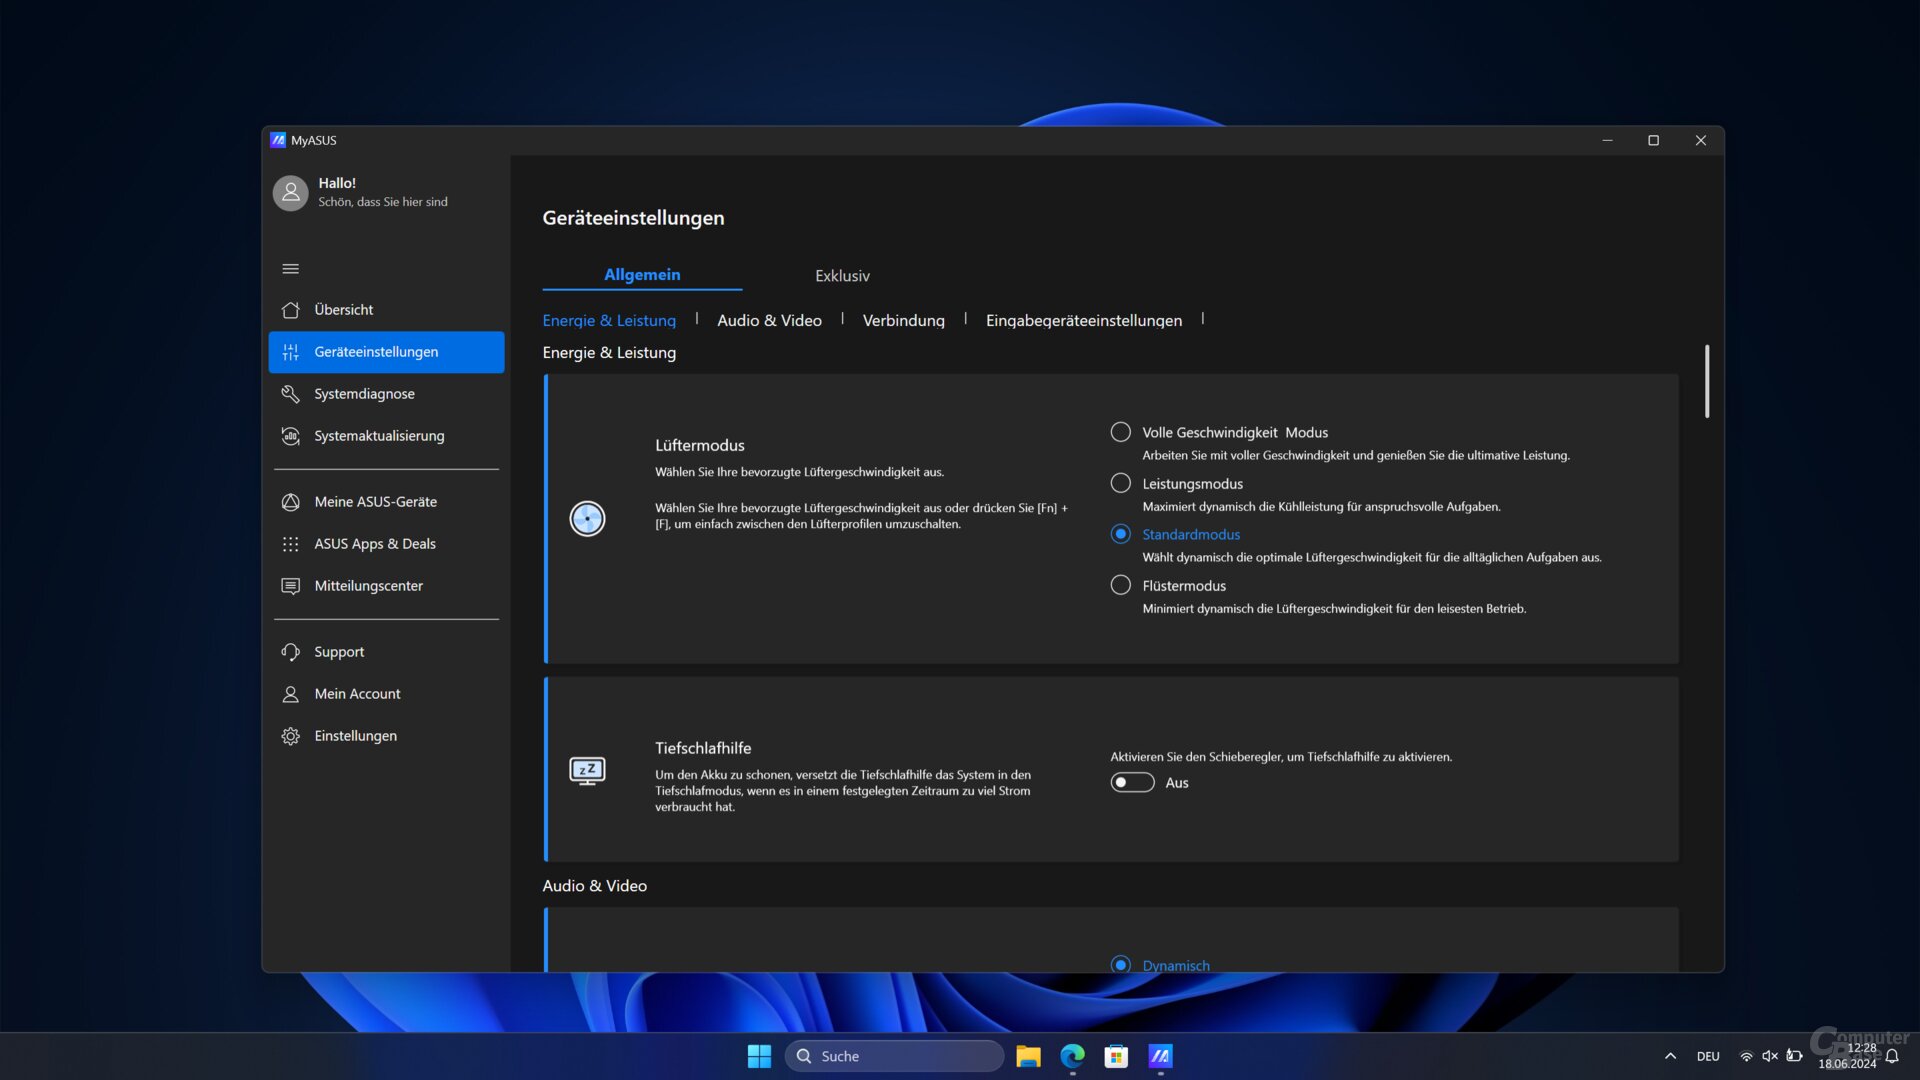Click the DEU language indicator

point(1708,1056)
